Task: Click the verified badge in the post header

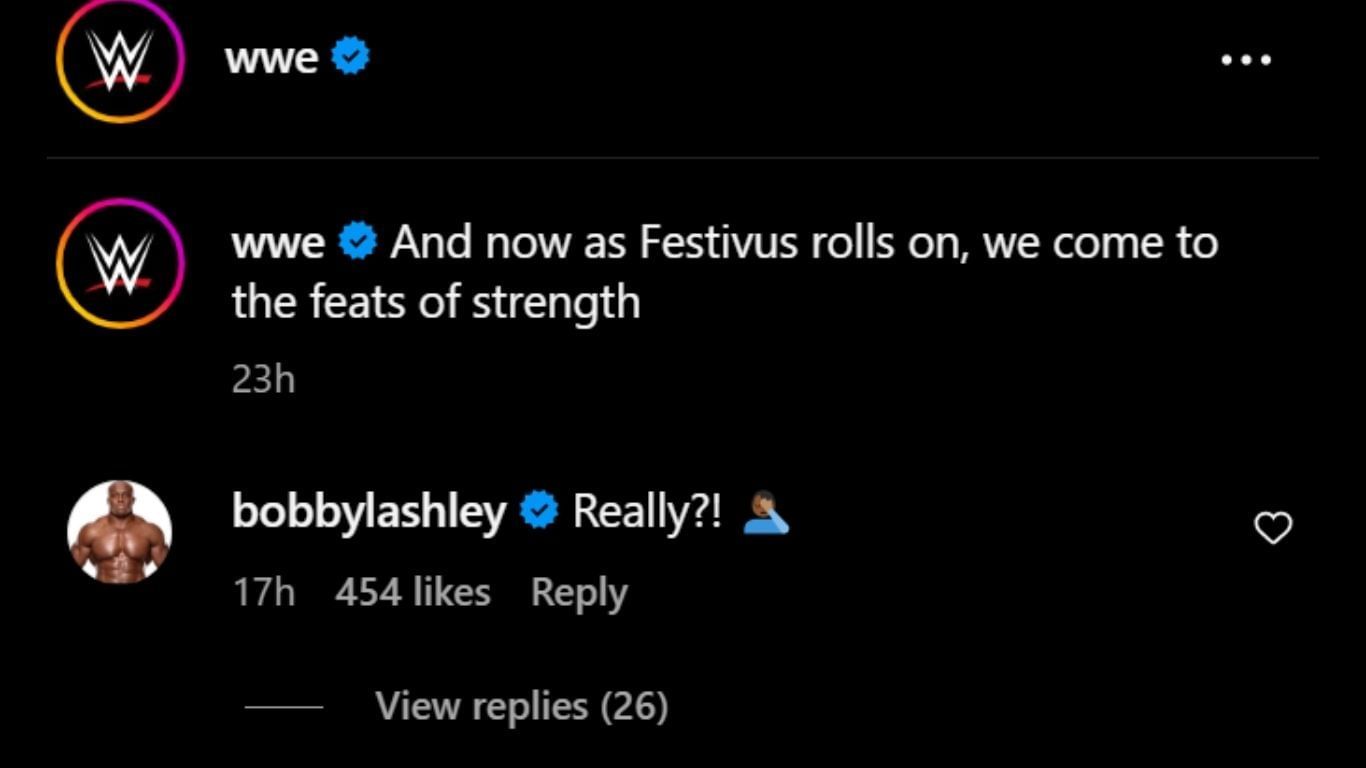Action: click(351, 57)
